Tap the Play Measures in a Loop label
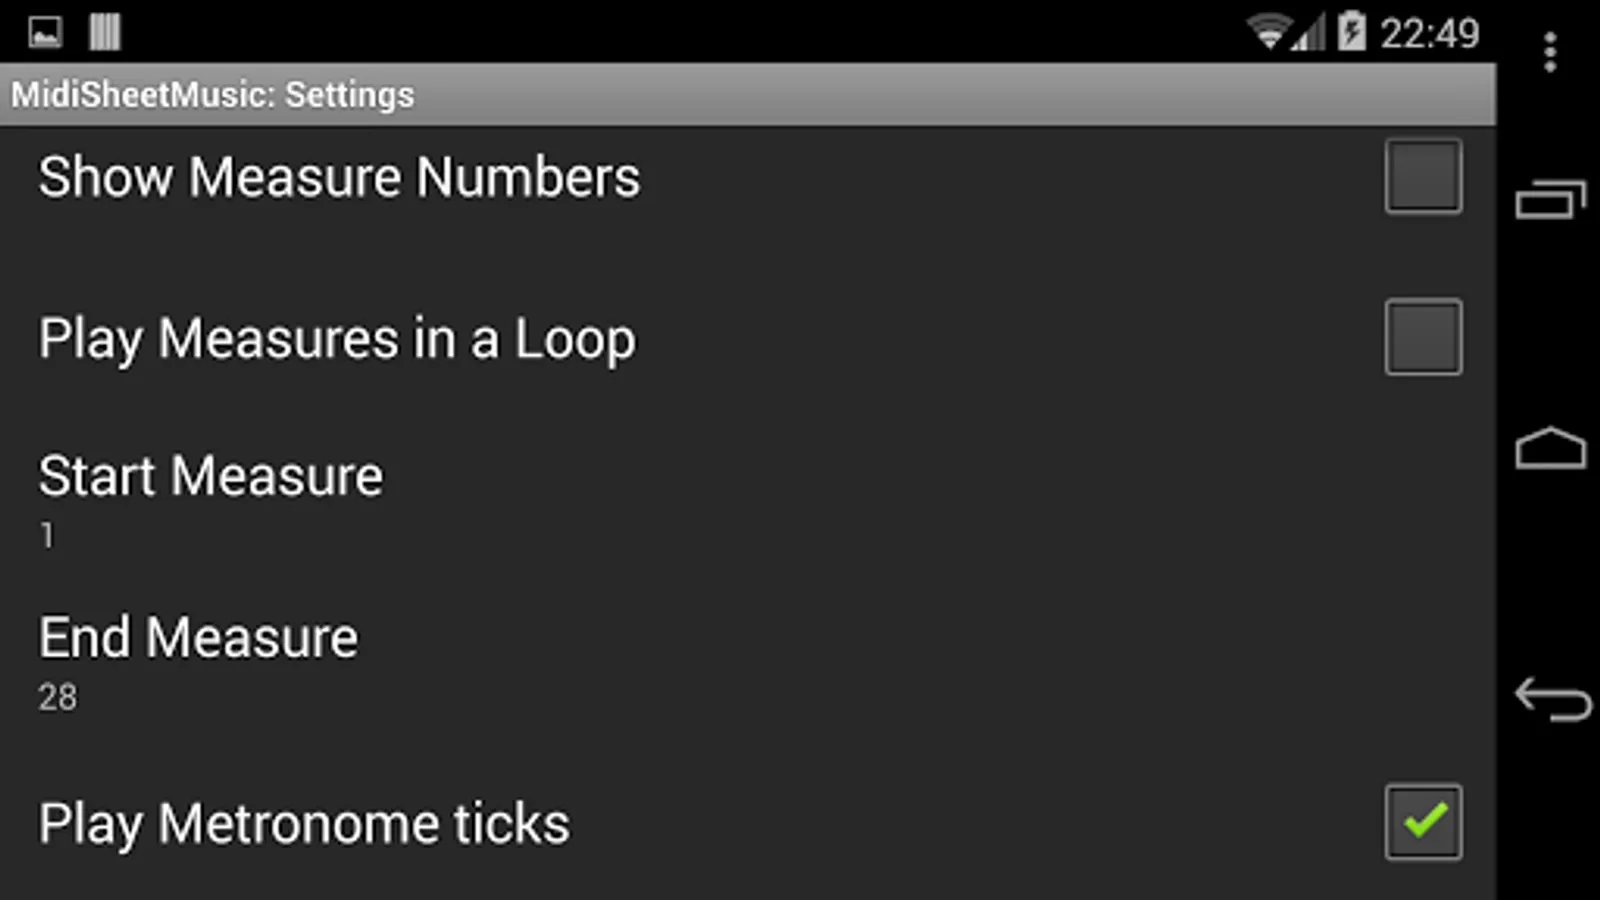 [x=337, y=339]
